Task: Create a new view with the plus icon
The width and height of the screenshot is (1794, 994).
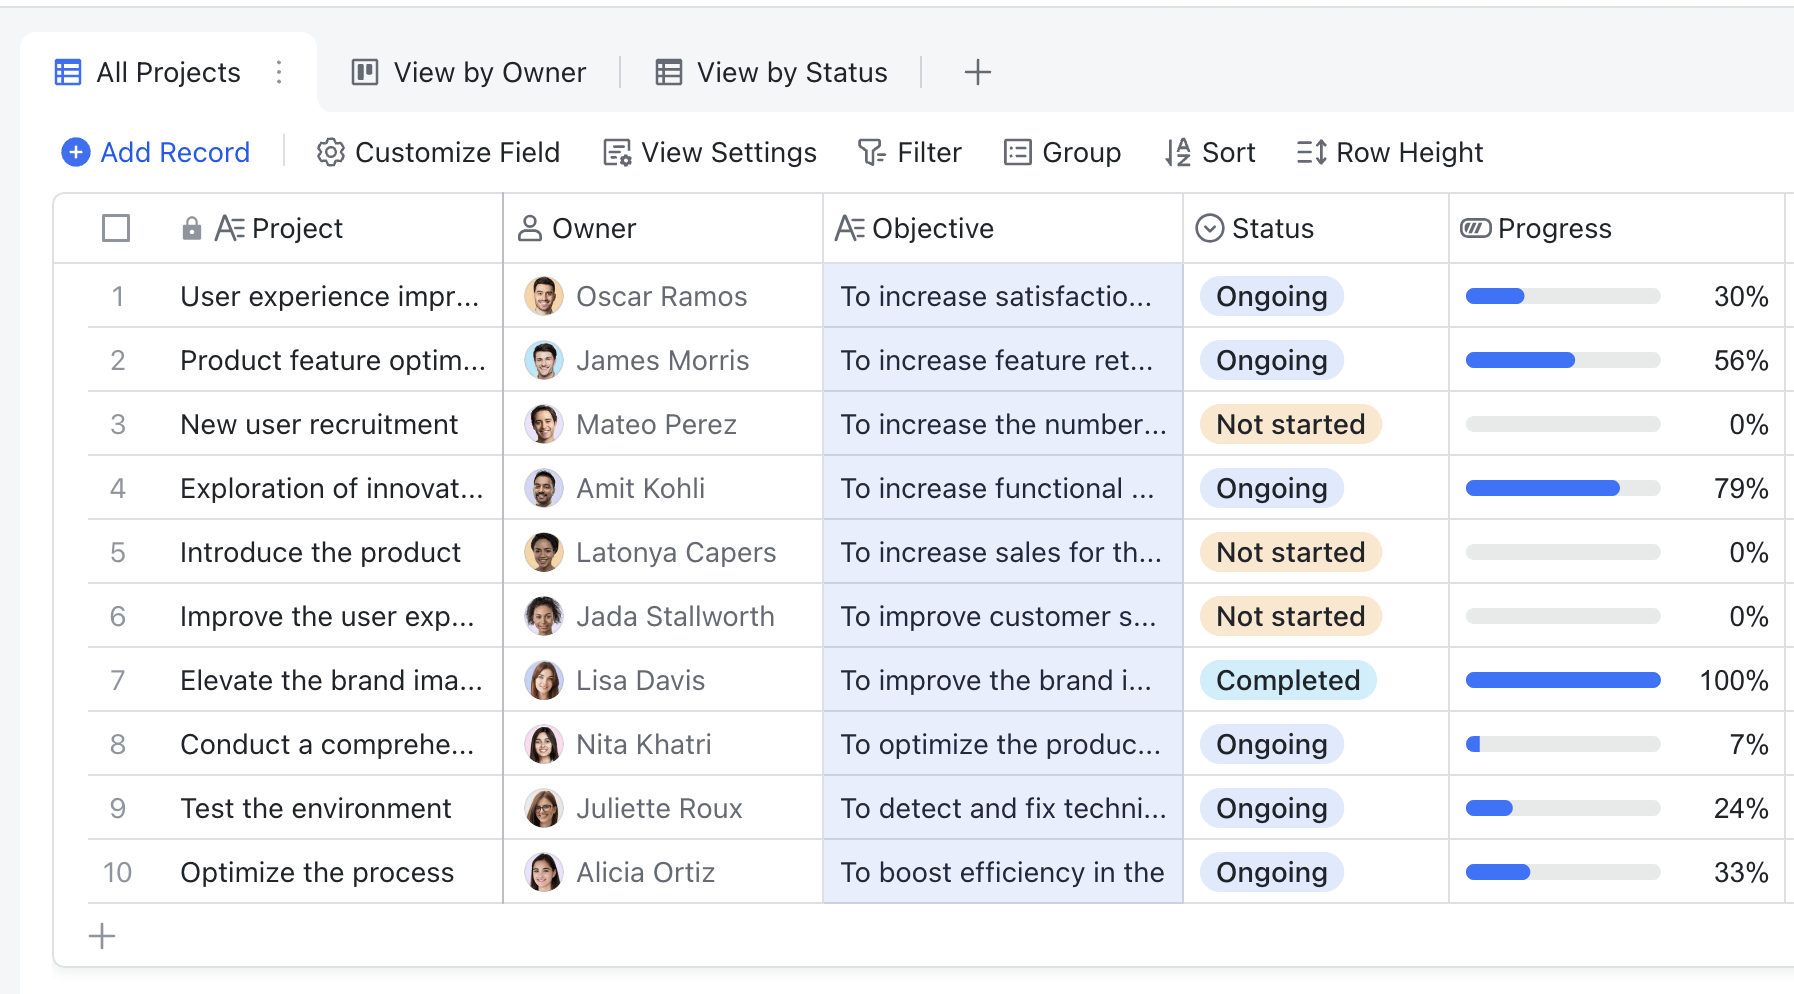Action: (977, 71)
